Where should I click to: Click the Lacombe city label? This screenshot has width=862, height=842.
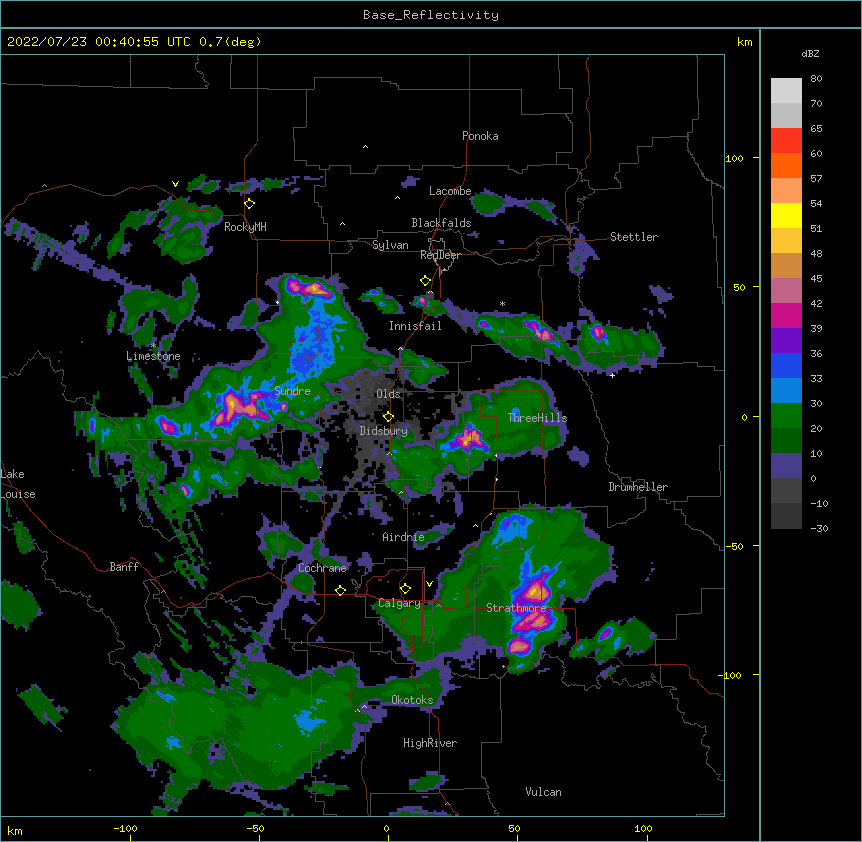pos(450,191)
